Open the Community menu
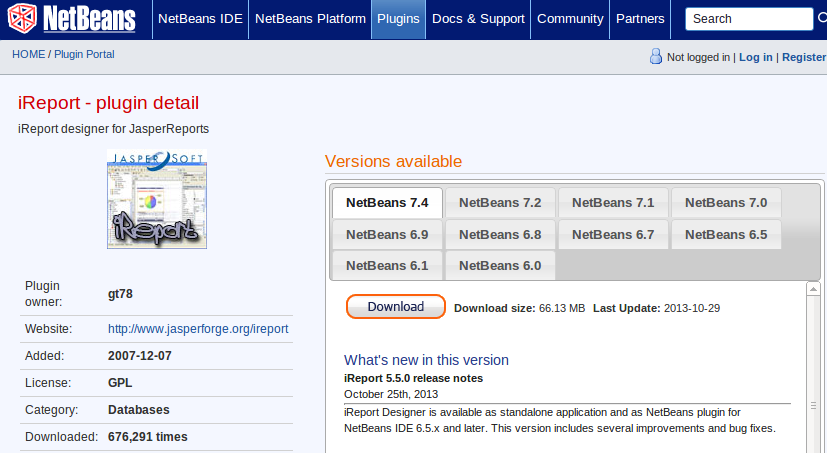Viewport: 827px width, 453px height. point(570,19)
